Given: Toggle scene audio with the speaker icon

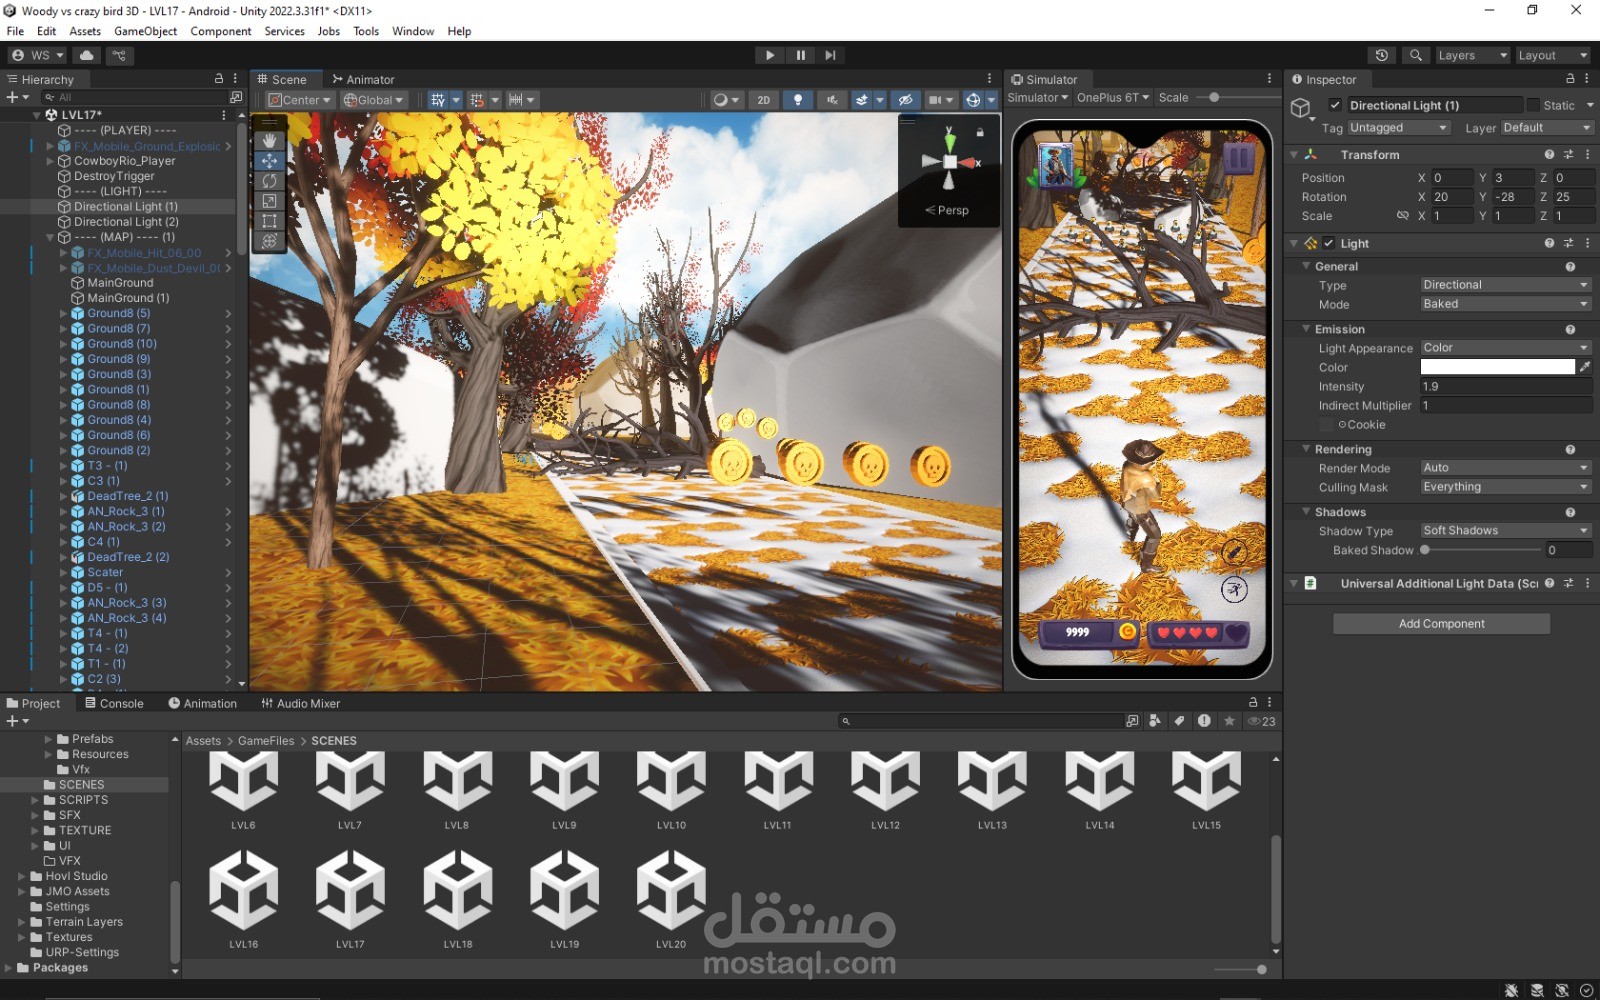Looking at the screenshot, I should tap(831, 100).
